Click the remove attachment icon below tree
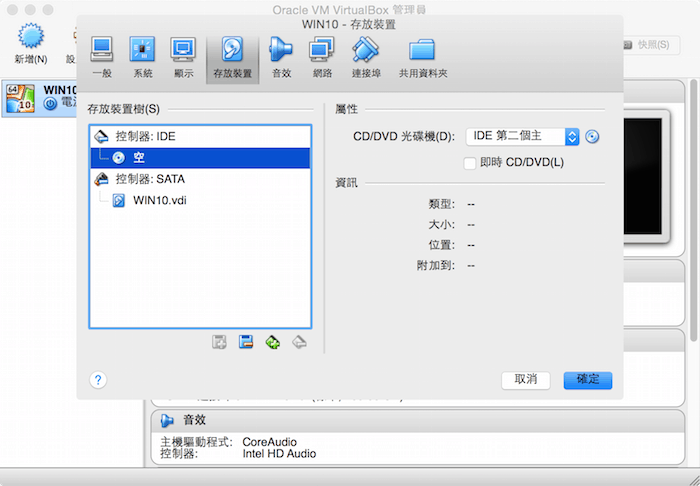The width and height of the screenshot is (700, 486). click(246, 342)
